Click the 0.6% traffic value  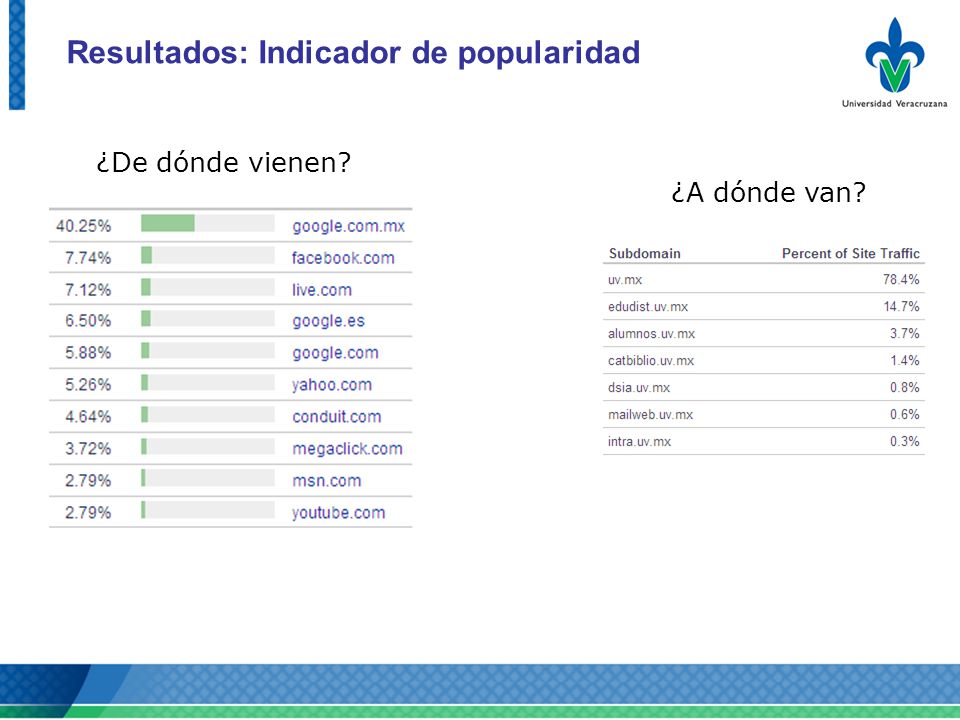pyautogui.click(x=905, y=414)
